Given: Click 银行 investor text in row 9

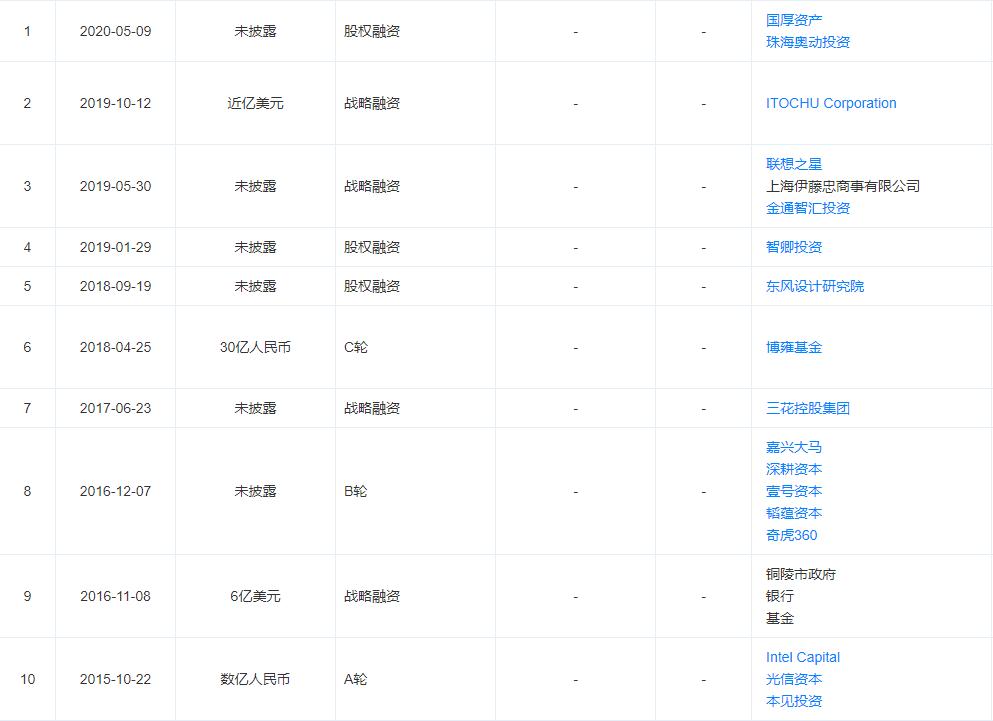Looking at the screenshot, I should click(x=780, y=596).
